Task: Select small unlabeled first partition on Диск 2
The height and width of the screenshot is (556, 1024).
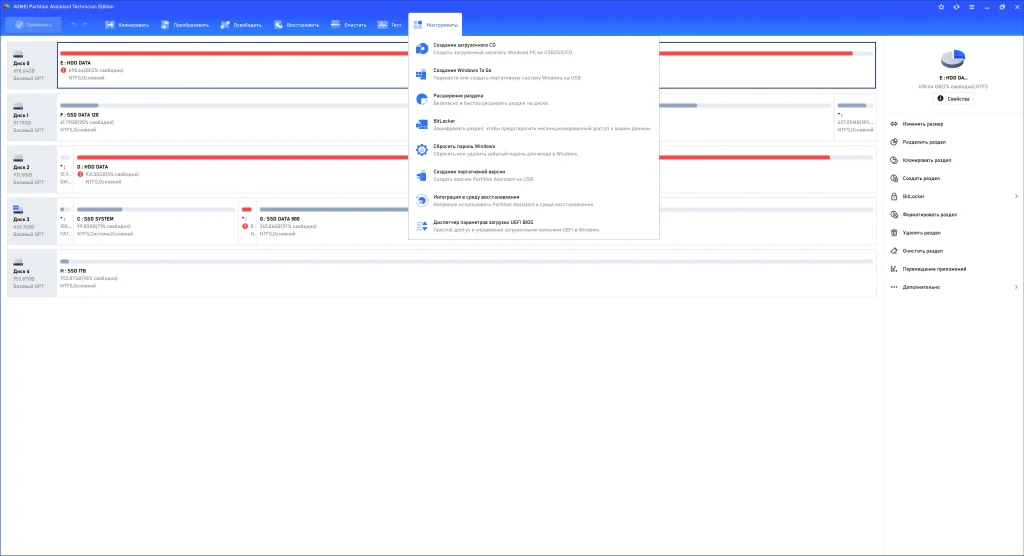Action: coord(65,169)
